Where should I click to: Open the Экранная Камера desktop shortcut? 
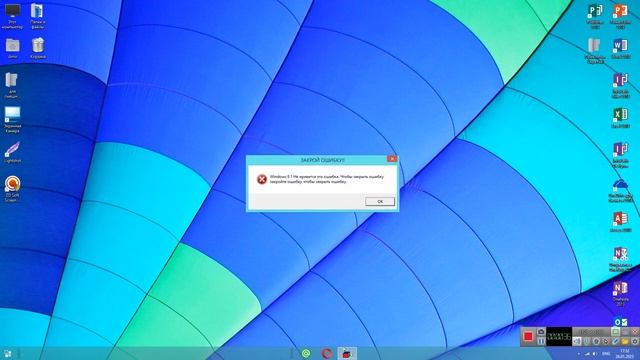click(x=12, y=119)
